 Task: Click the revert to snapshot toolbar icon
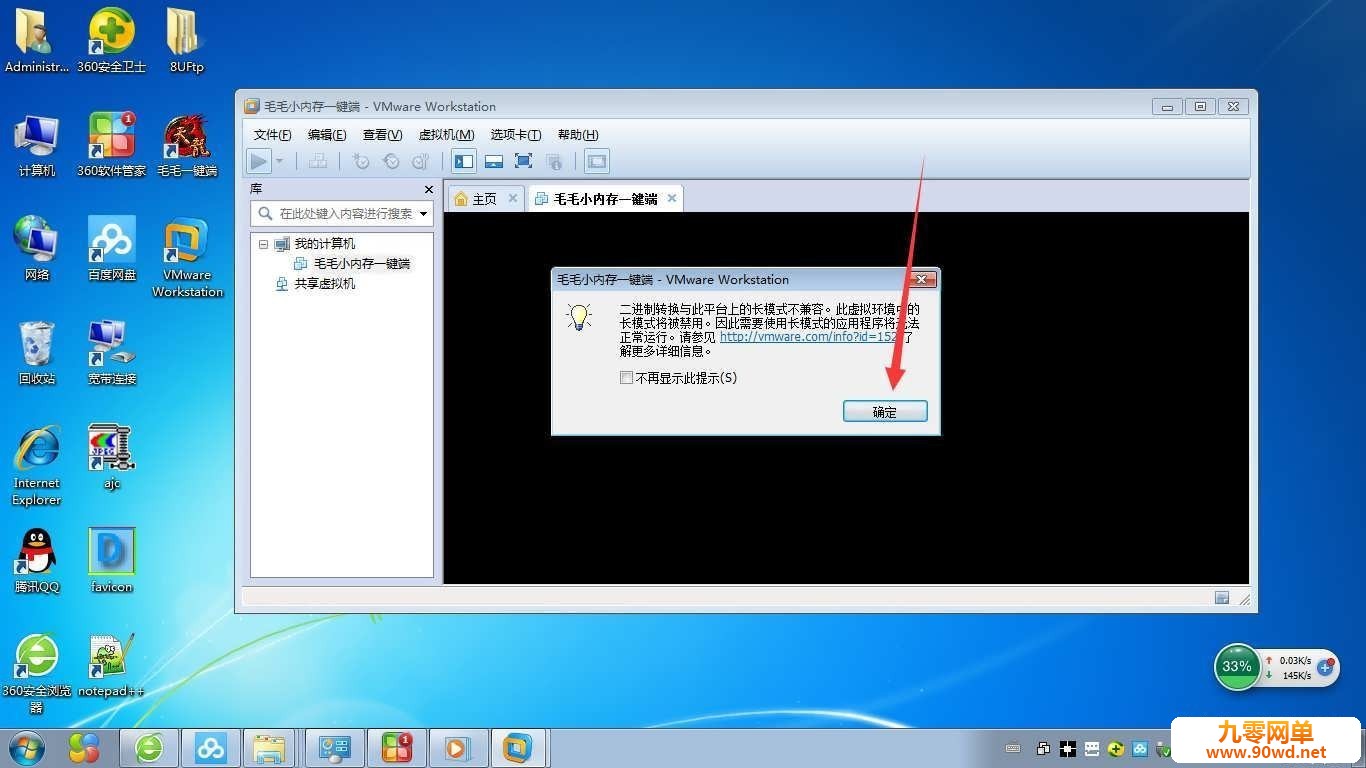click(x=391, y=161)
